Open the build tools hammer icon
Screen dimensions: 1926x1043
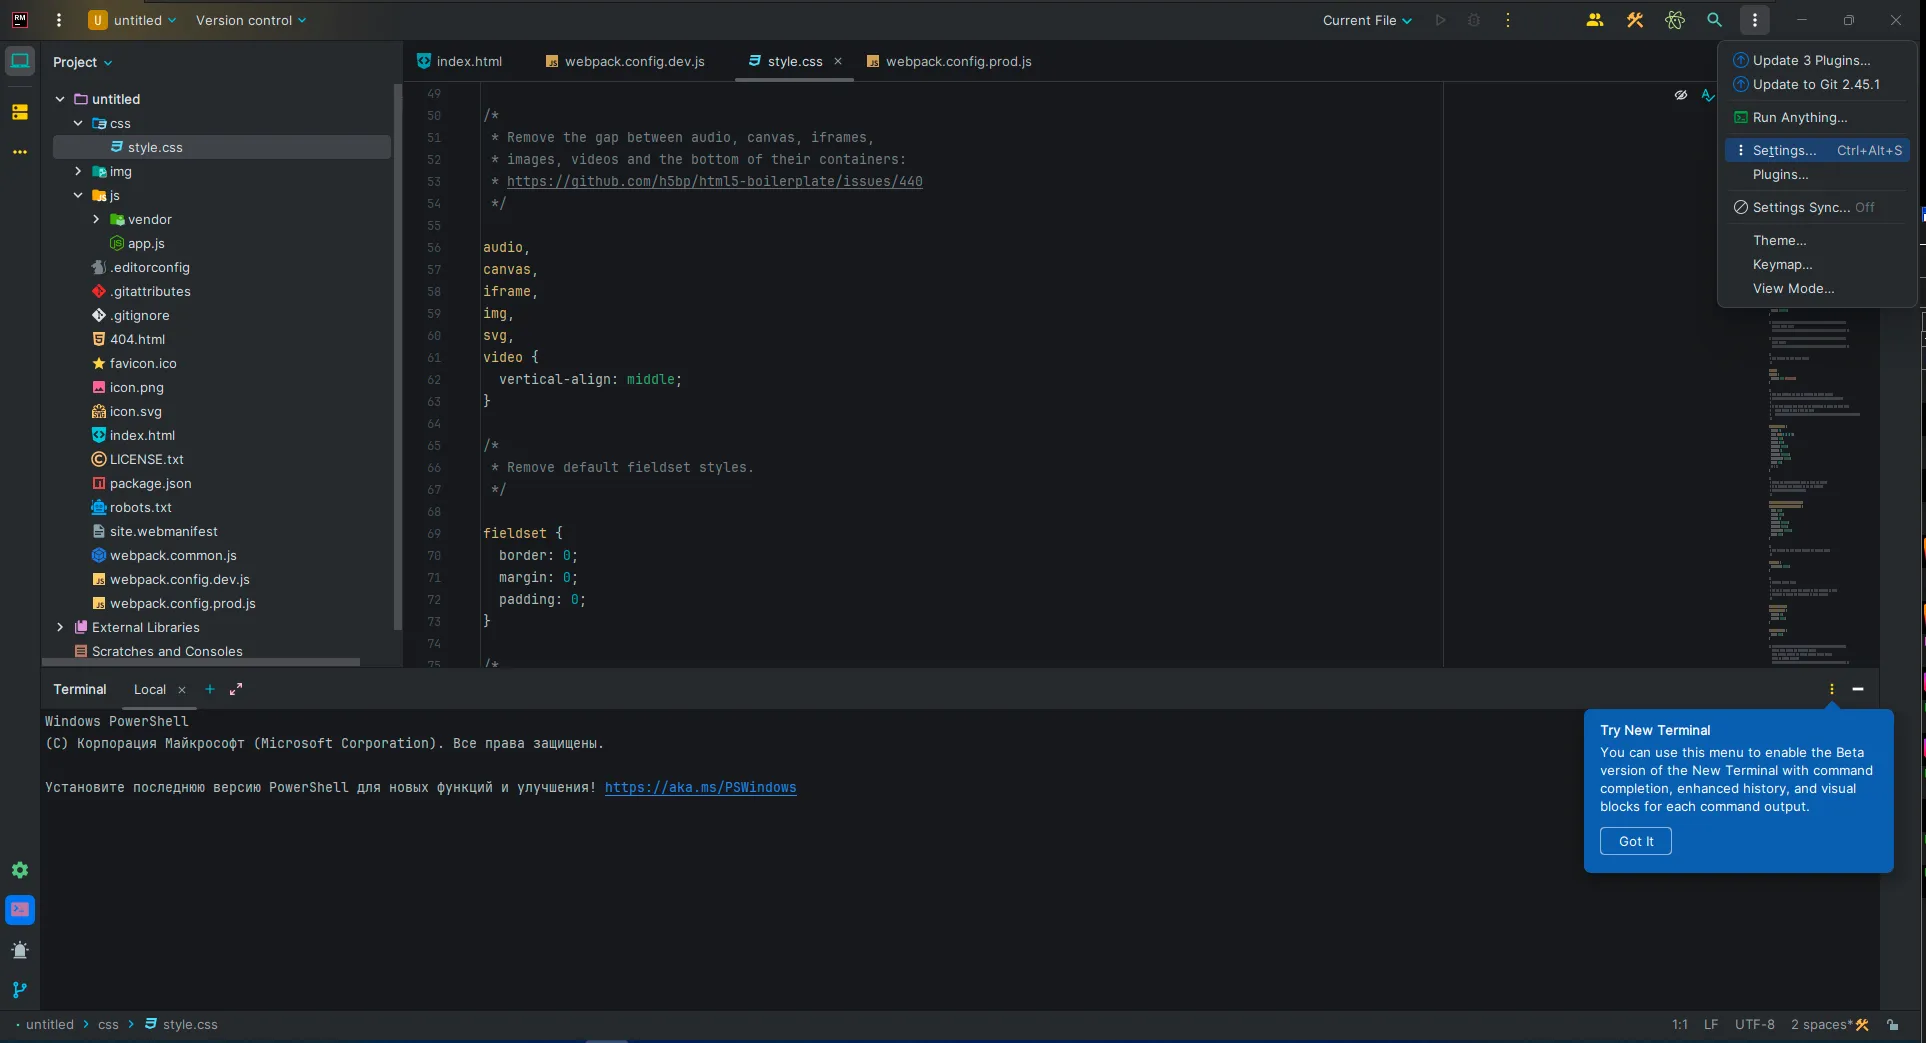pos(1635,20)
